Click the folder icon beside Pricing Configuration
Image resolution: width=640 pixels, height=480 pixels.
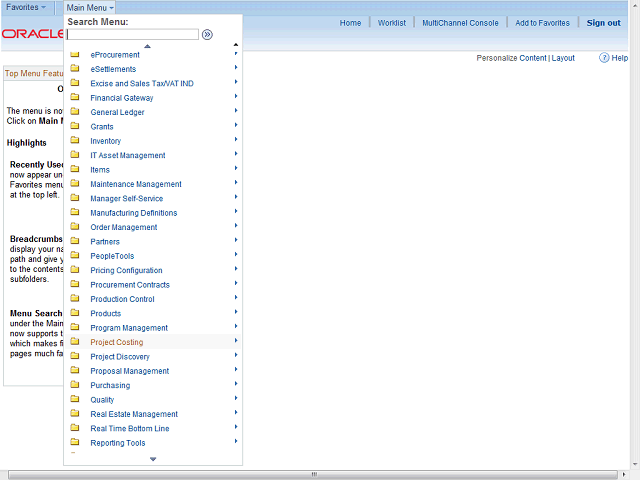pos(75,269)
